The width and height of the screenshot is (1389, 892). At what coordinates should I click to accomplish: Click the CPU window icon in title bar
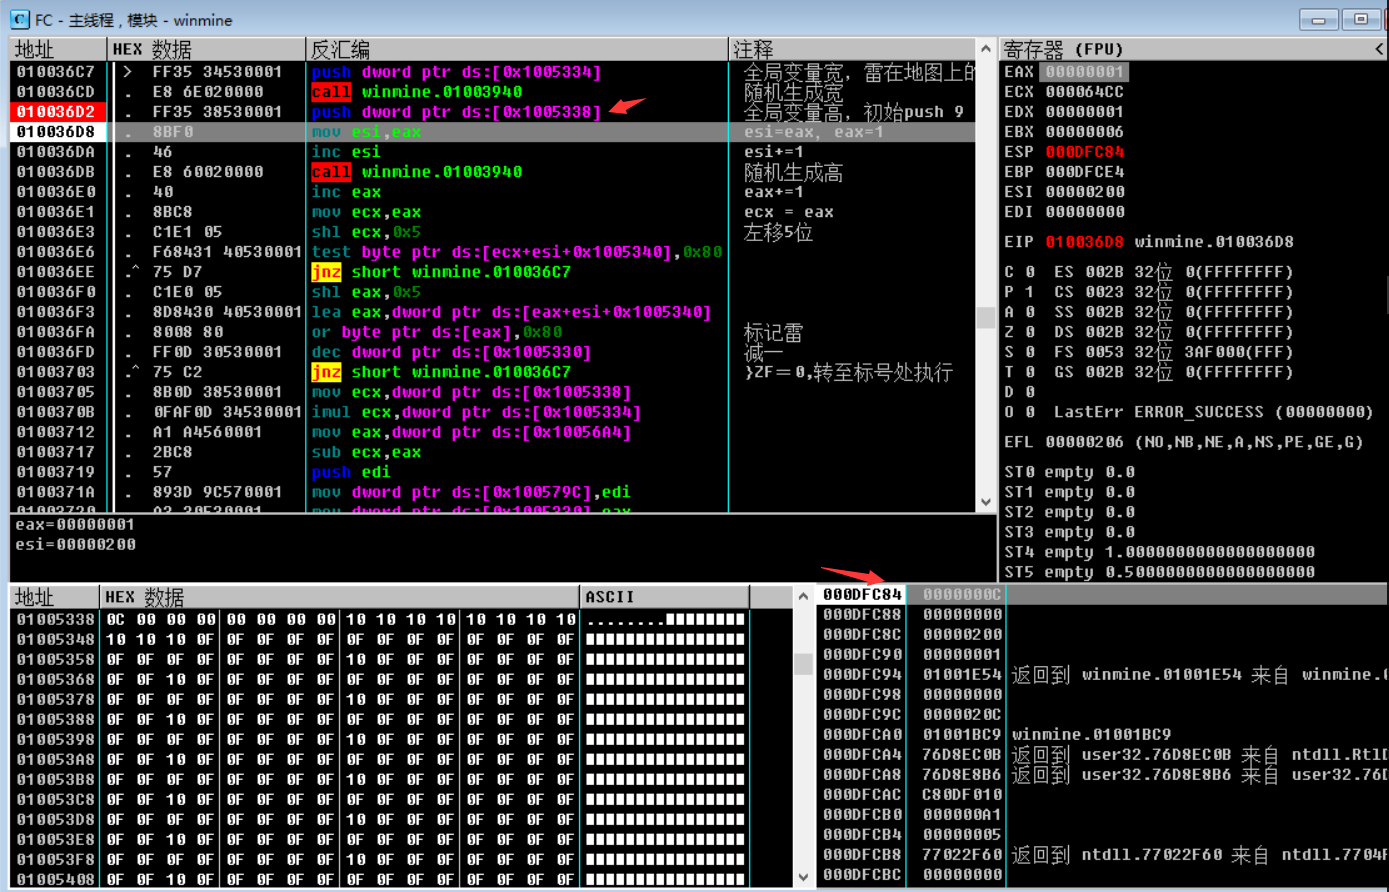19,19
